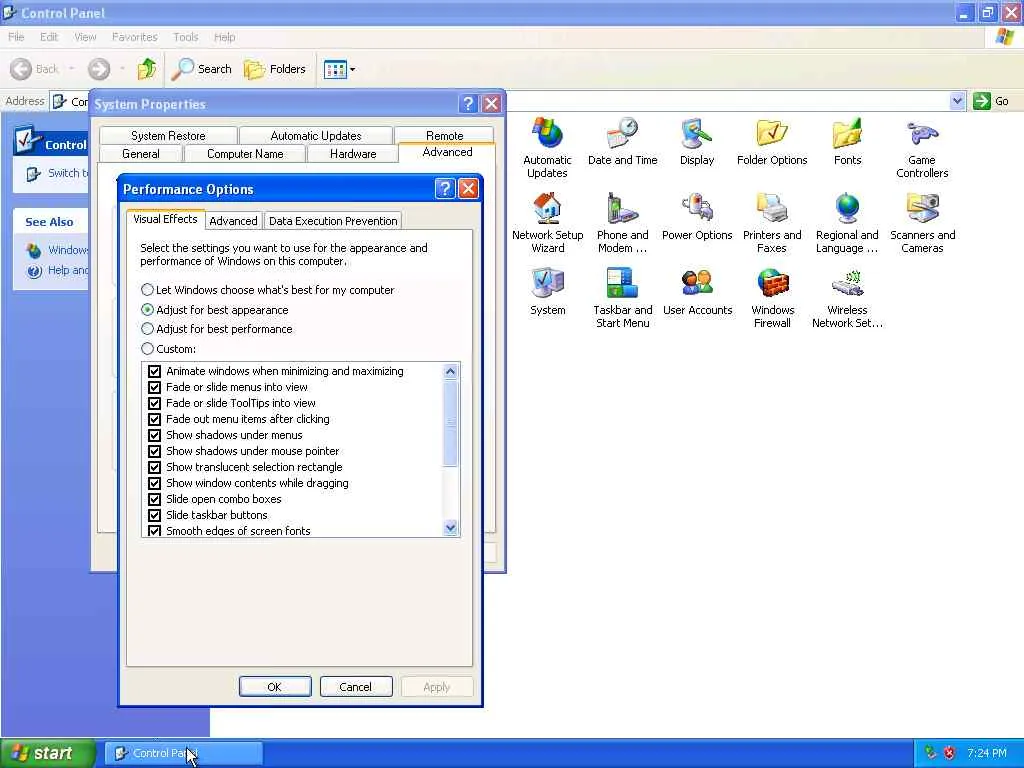Click the Up folder toolbar icon

point(147,69)
